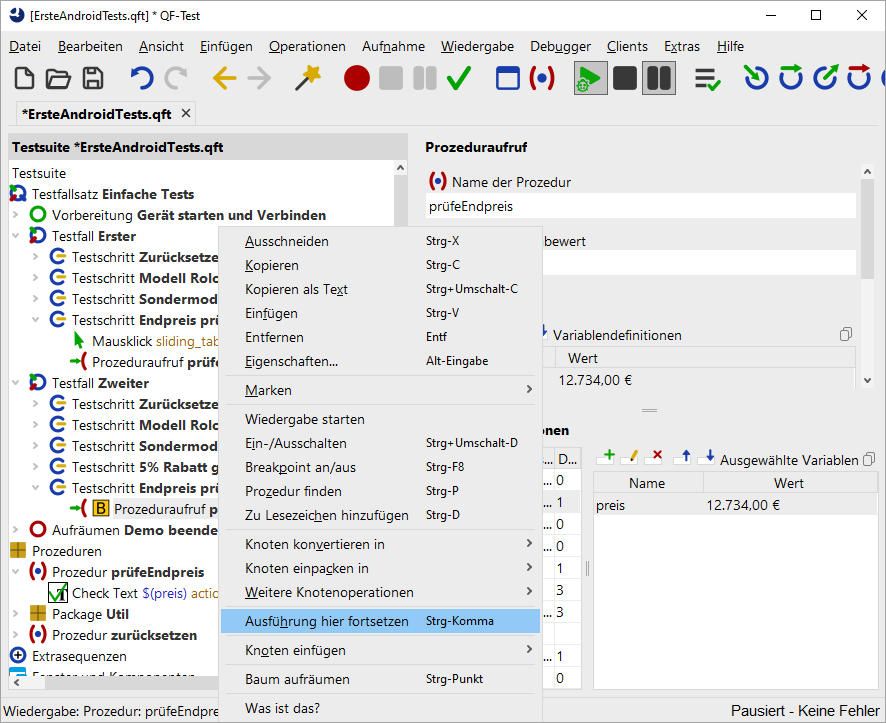Choose Ein-/Ausschalten in context menu
Viewport: 886px width, 723px height.
[296, 443]
